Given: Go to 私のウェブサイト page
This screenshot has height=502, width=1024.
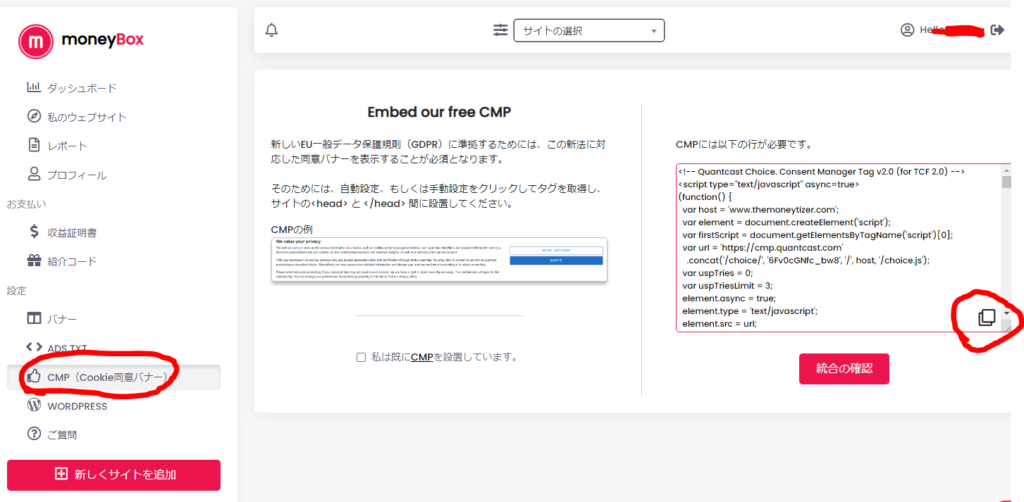Looking at the screenshot, I should point(86,117).
